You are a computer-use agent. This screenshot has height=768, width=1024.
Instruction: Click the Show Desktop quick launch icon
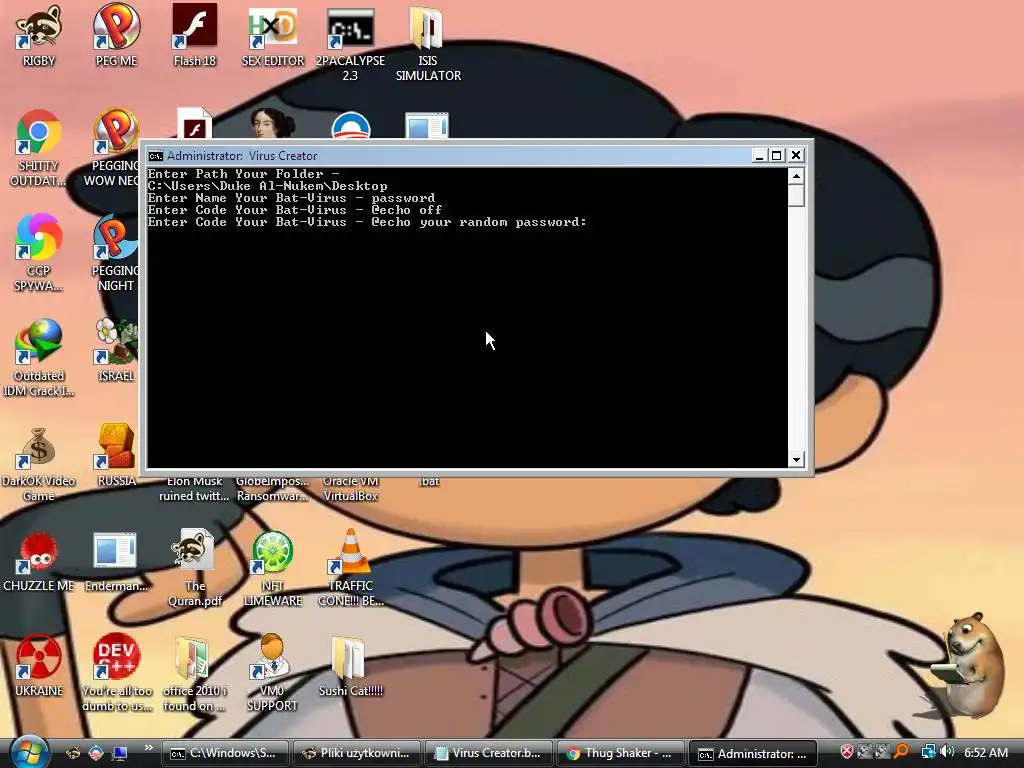tap(120, 753)
